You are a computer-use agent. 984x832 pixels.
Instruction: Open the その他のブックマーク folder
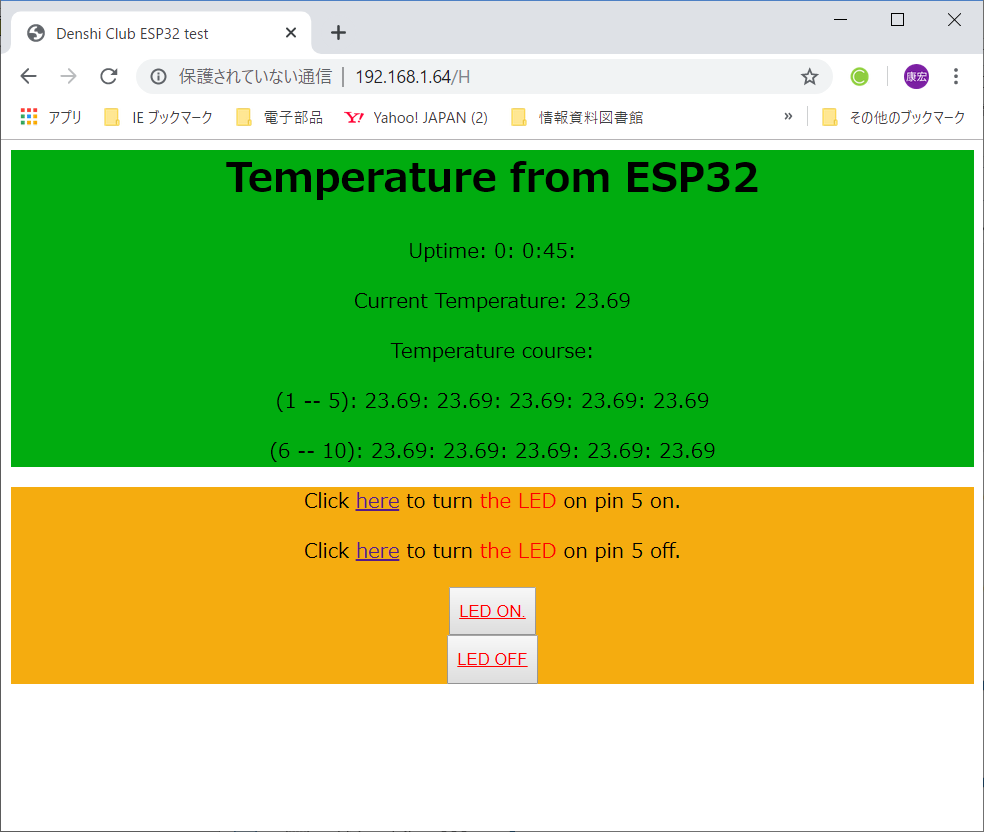(894, 117)
